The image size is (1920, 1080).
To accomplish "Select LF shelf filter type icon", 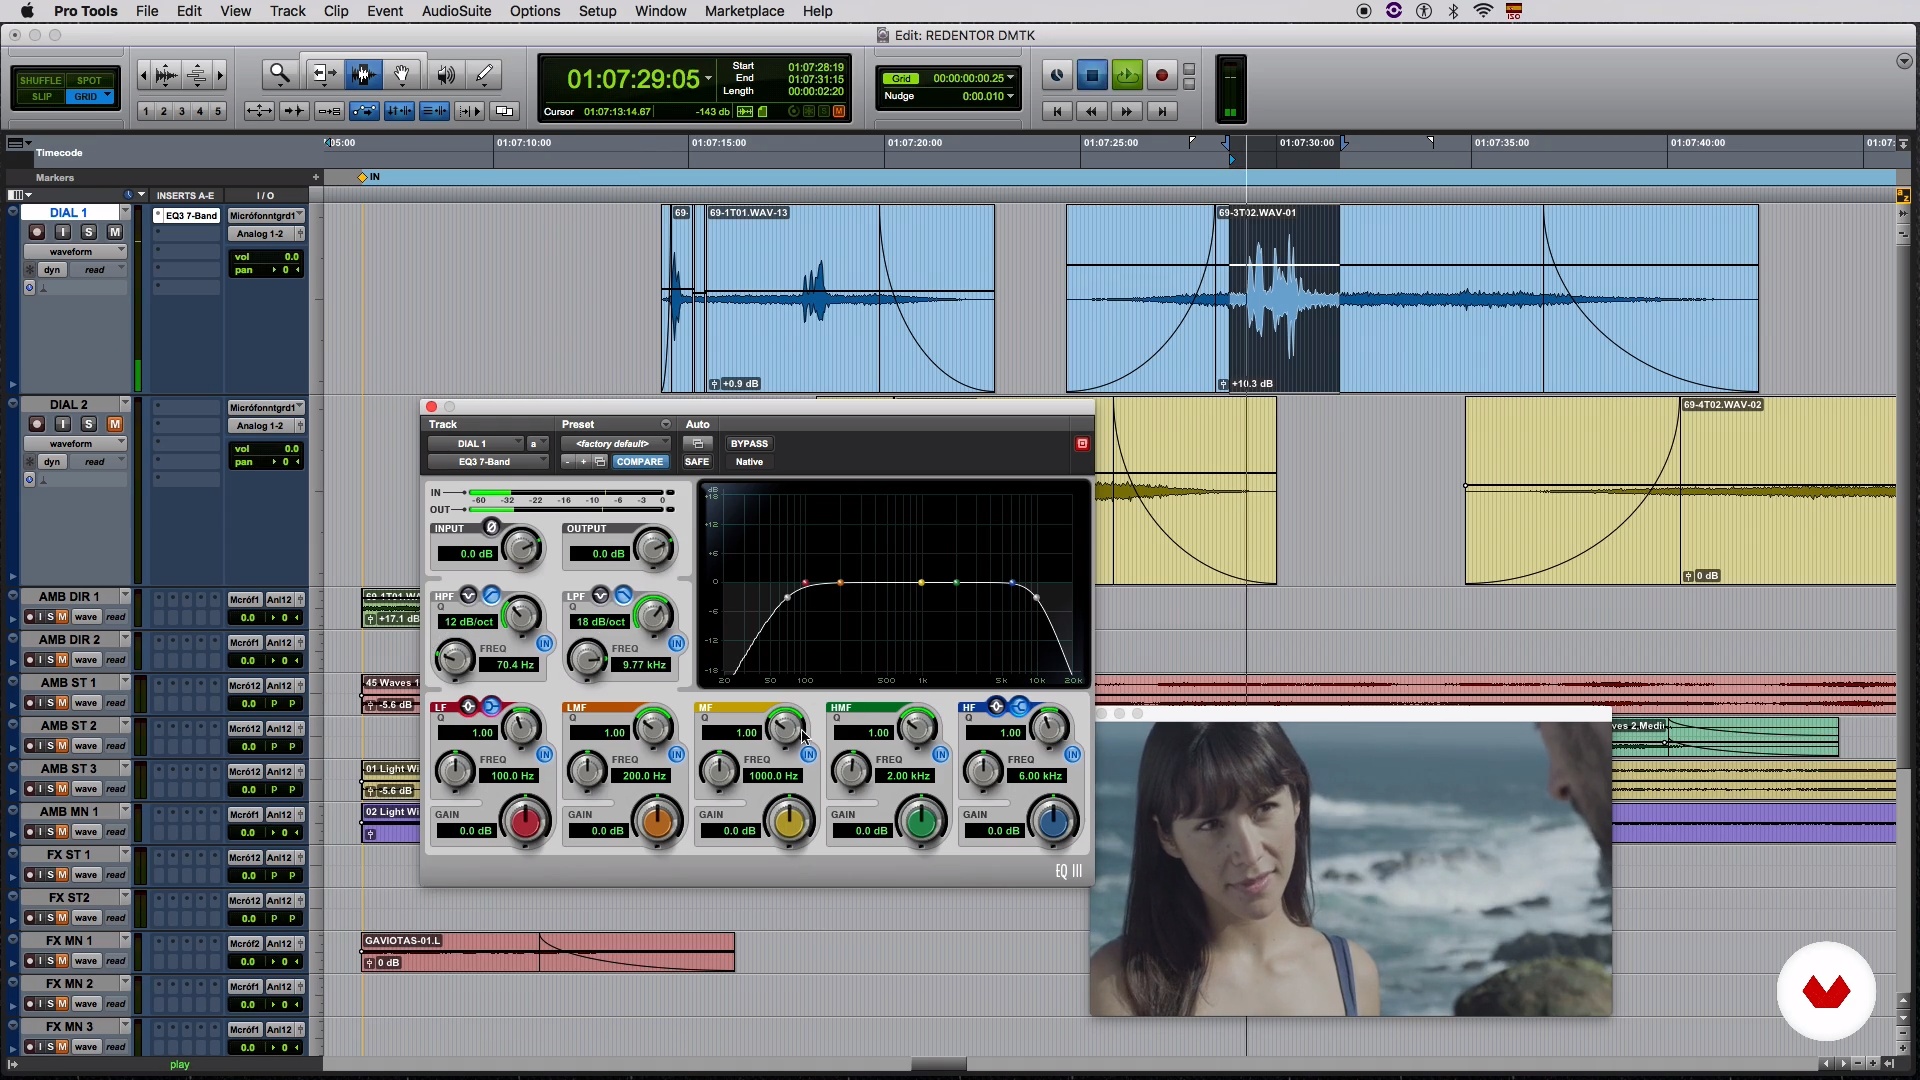I will pyautogui.click(x=491, y=707).
